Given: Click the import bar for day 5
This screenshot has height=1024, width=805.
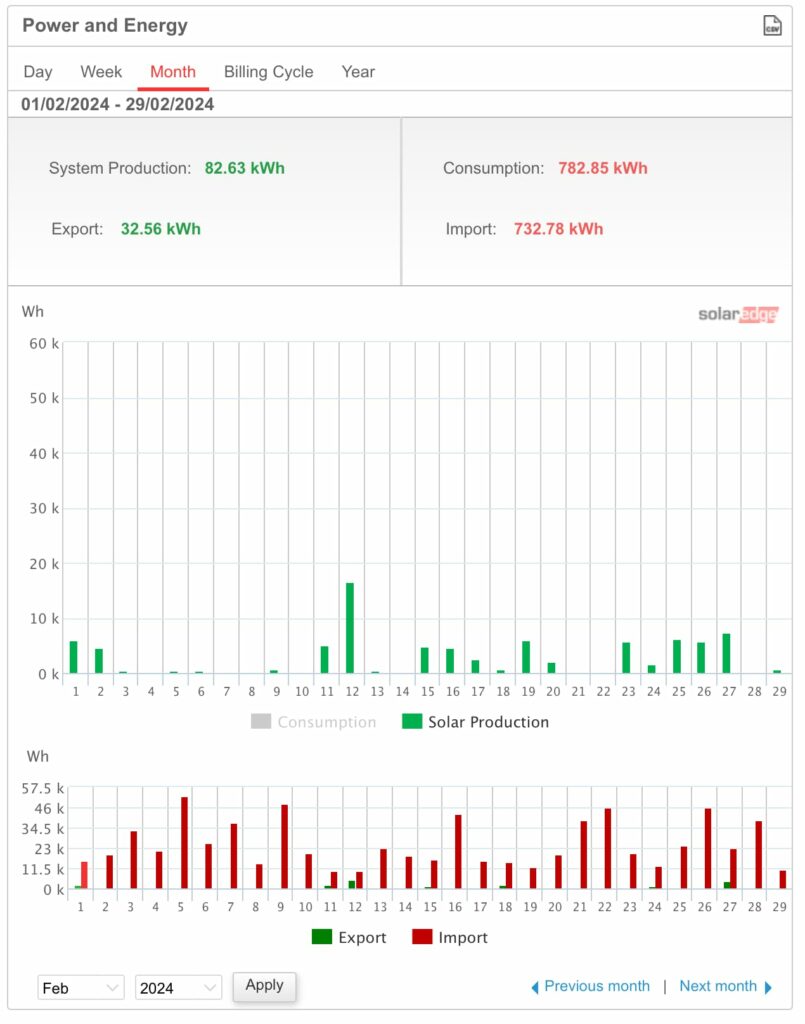Looking at the screenshot, I should coord(185,842).
